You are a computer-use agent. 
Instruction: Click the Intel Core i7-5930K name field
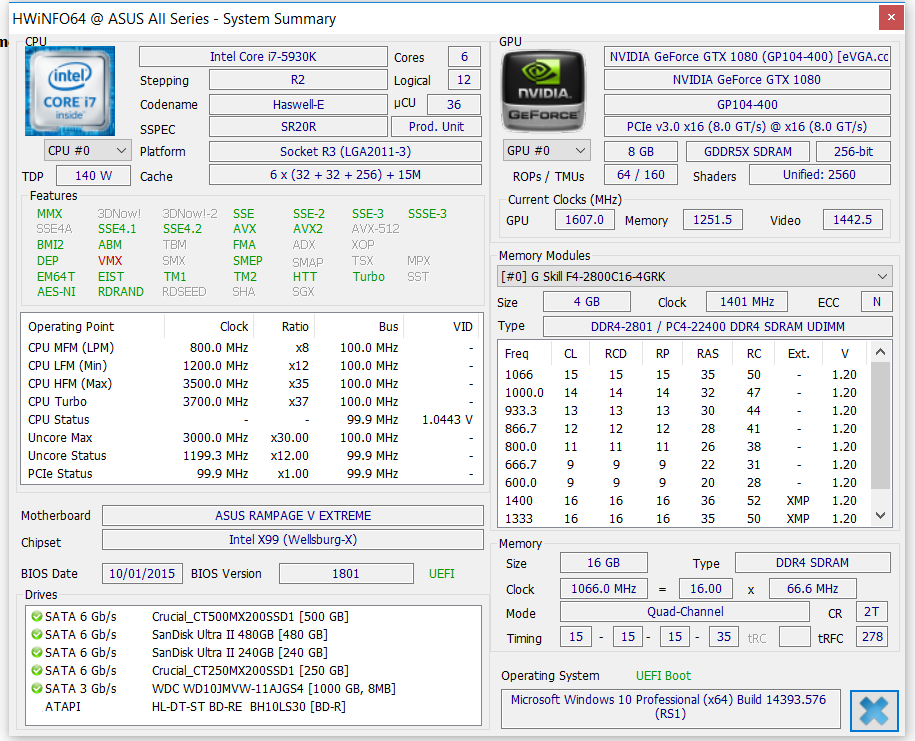(x=263, y=57)
